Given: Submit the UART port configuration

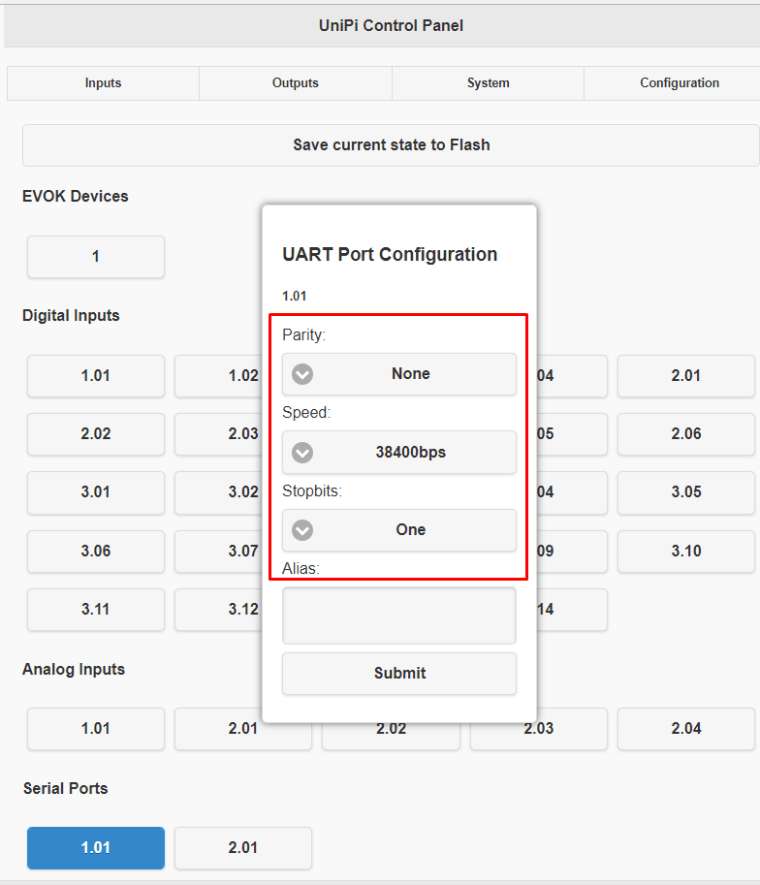Looking at the screenshot, I should (x=399, y=673).
